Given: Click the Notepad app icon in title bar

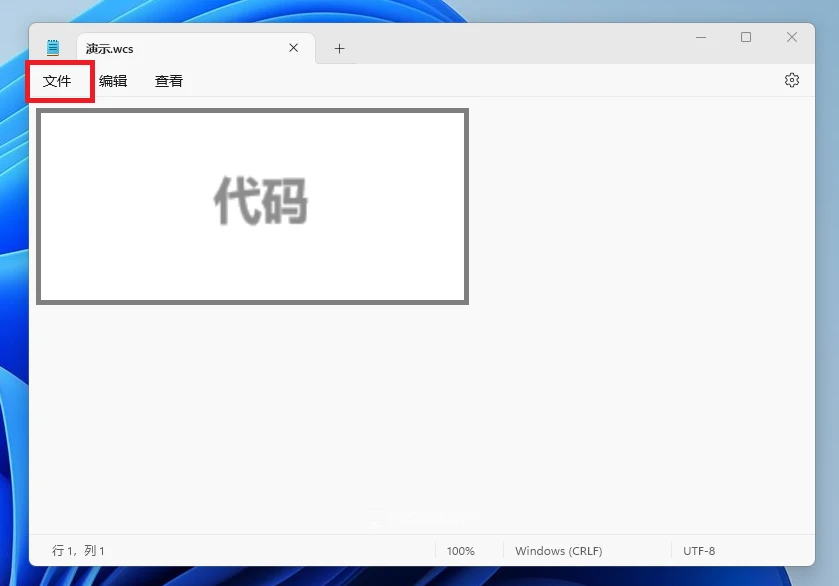Looking at the screenshot, I should tap(52, 48).
